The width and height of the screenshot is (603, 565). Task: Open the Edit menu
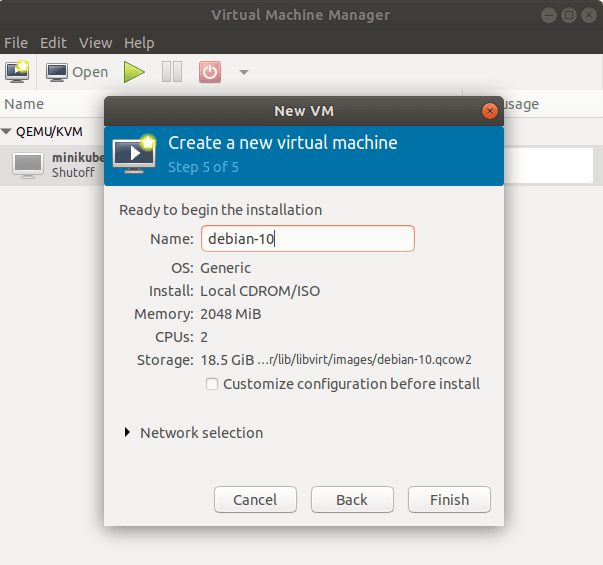pyautogui.click(x=53, y=43)
